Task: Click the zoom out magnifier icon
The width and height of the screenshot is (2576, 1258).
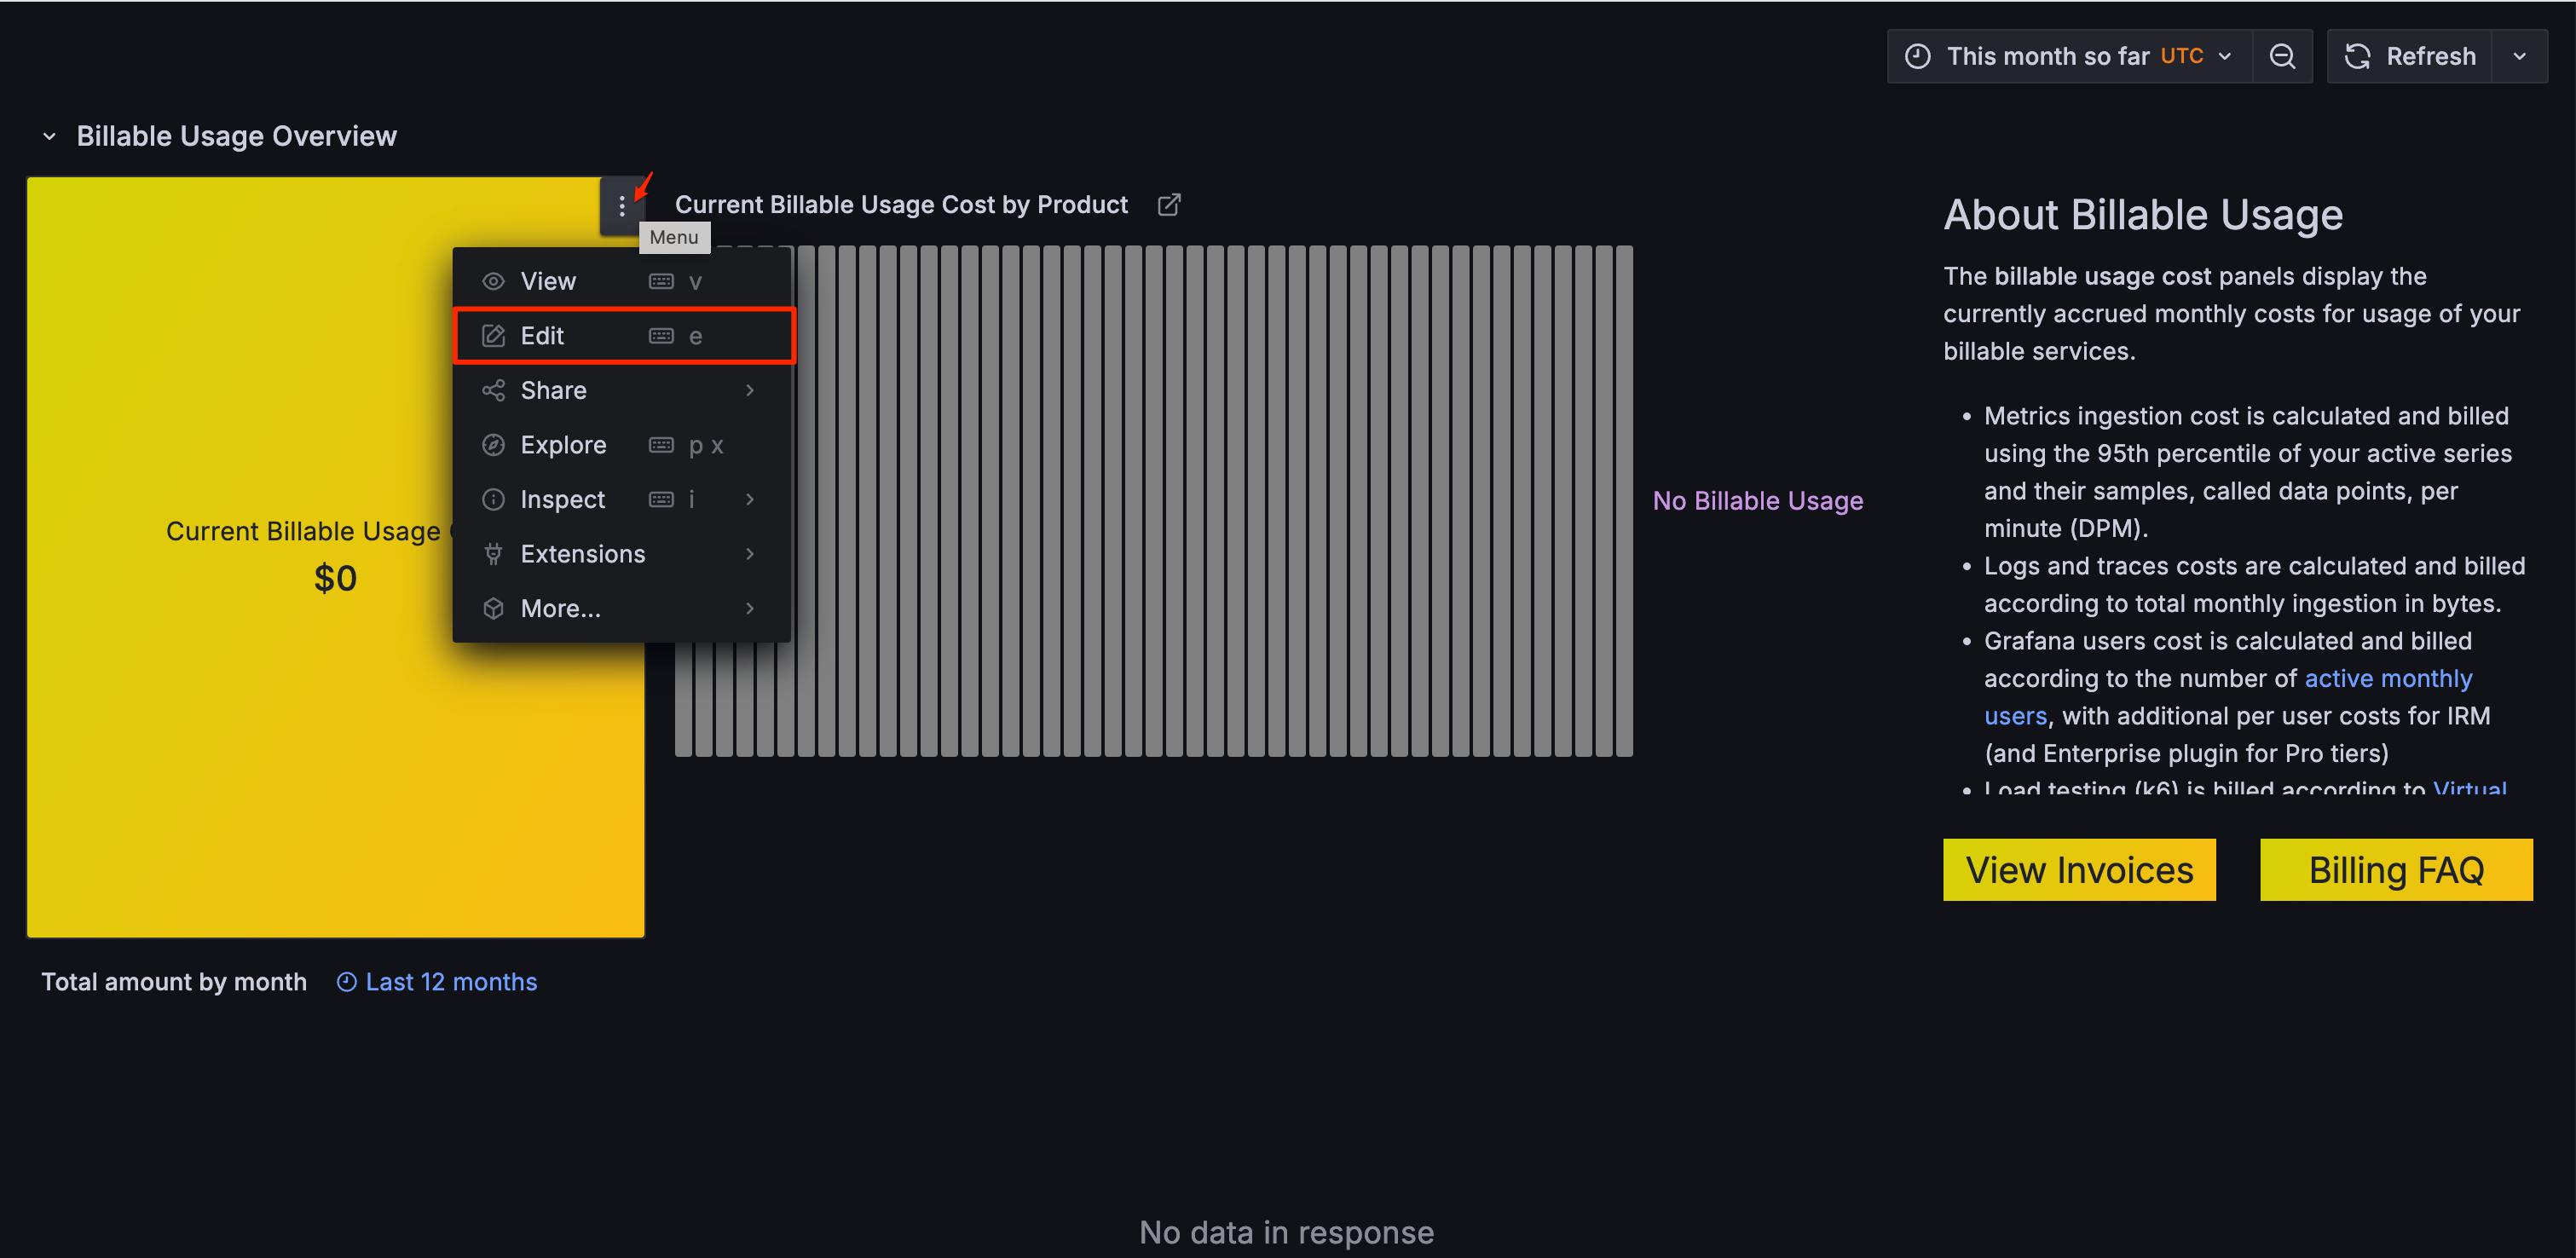Action: point(2283,56)
